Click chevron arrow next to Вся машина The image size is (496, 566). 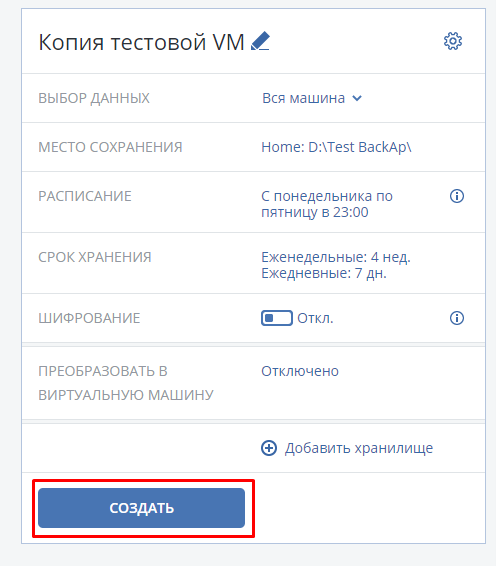[357, 98]
